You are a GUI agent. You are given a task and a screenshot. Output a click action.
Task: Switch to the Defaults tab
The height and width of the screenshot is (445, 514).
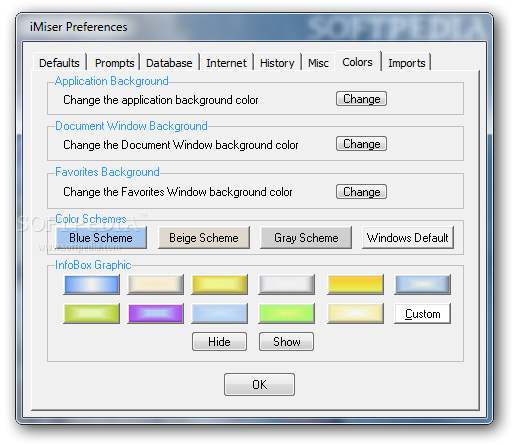59,63
